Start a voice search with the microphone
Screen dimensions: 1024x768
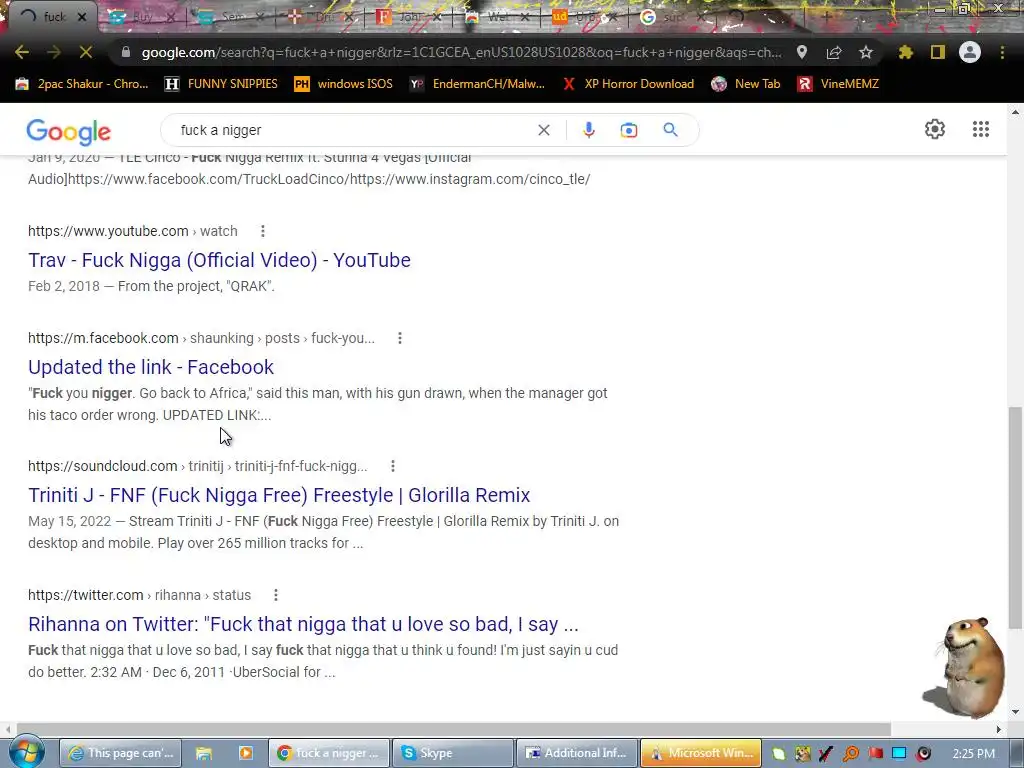point(588,130)
